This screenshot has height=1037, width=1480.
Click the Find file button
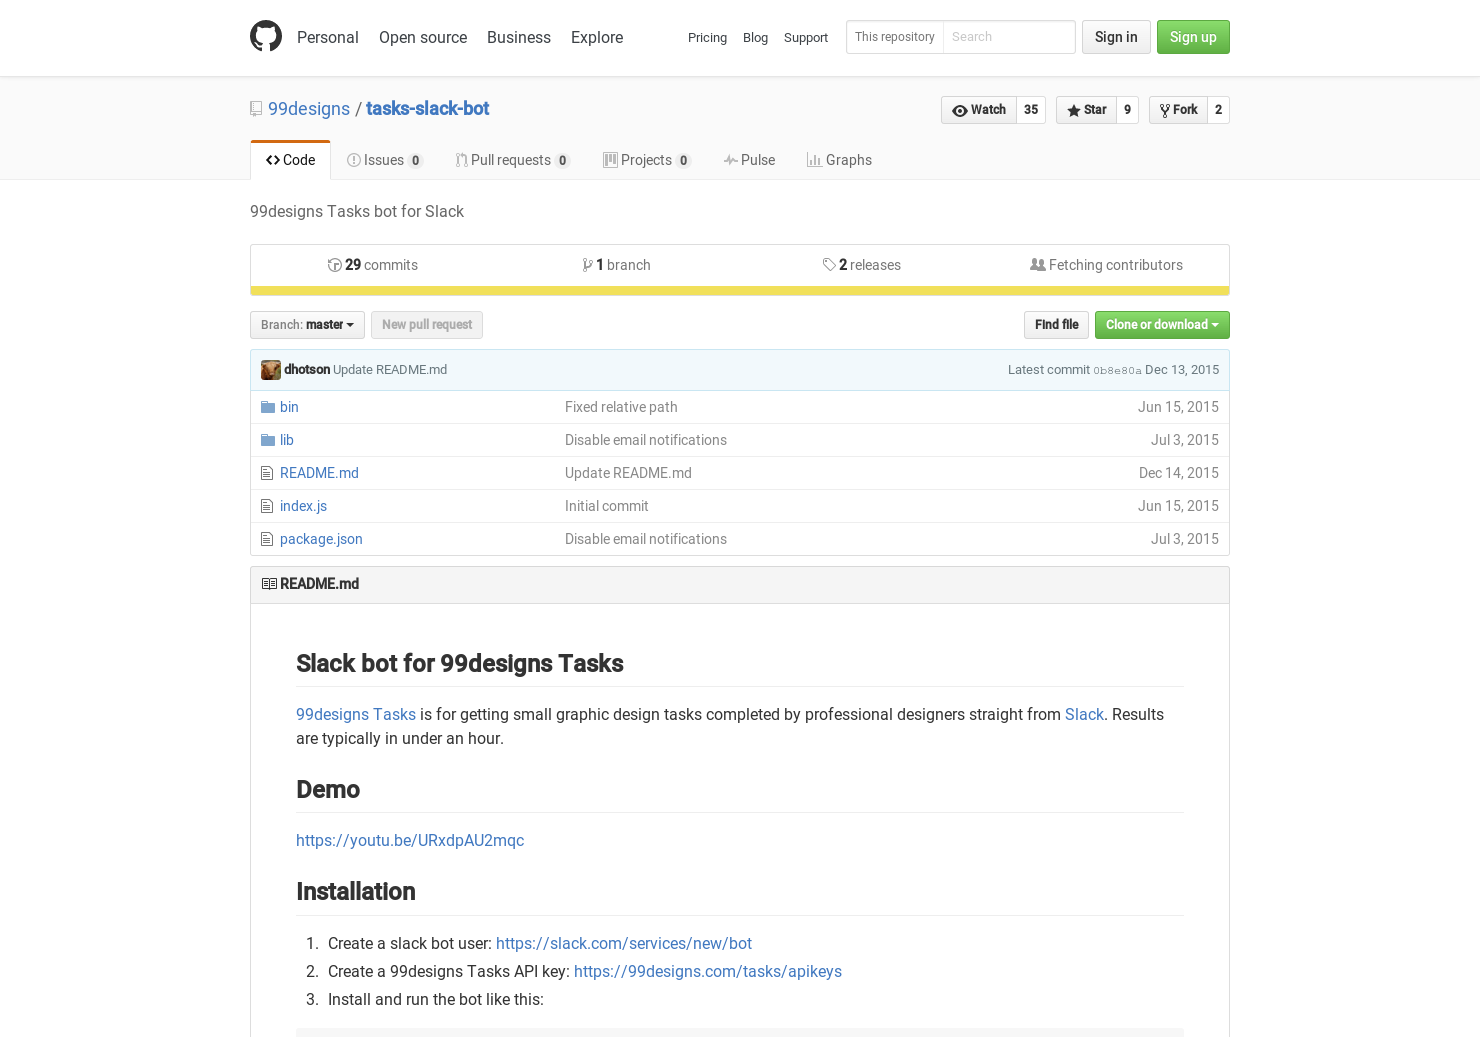pyautogui.click(x=1056, y=324)
